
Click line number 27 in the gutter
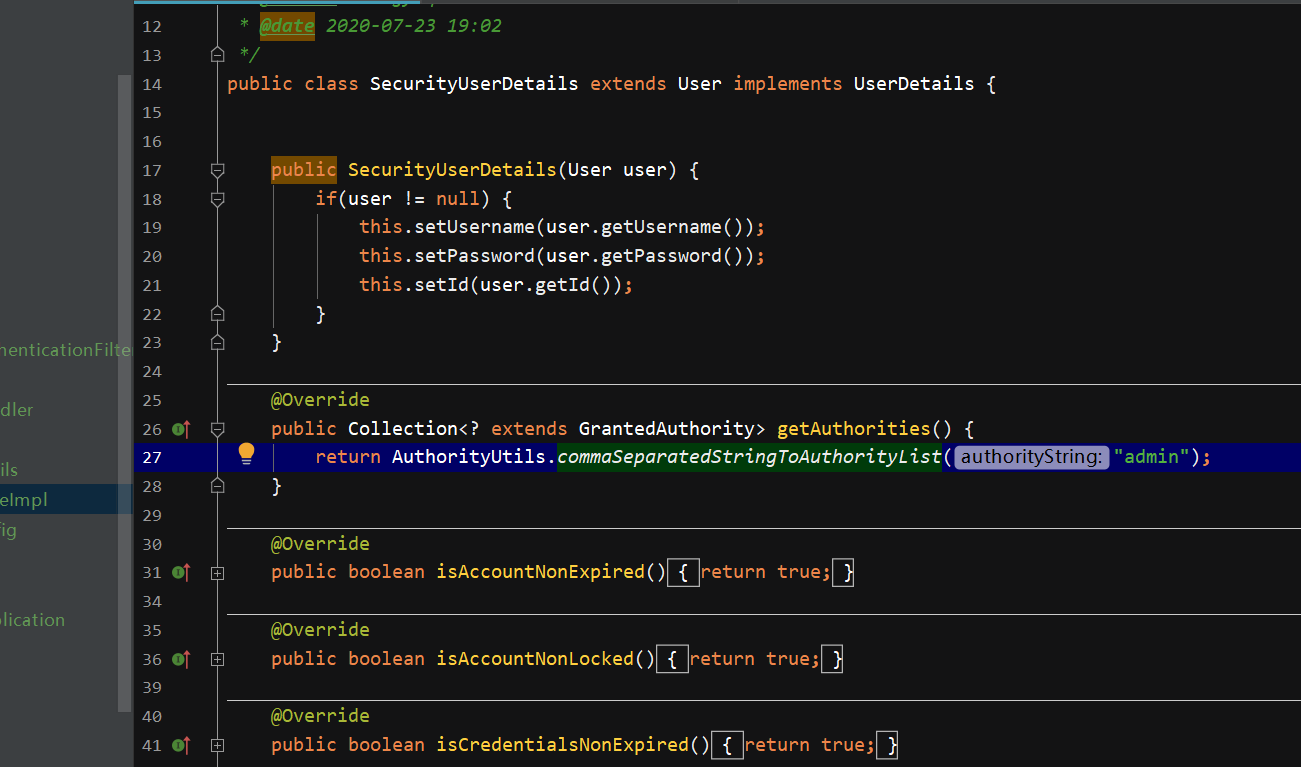pos(151,458)
